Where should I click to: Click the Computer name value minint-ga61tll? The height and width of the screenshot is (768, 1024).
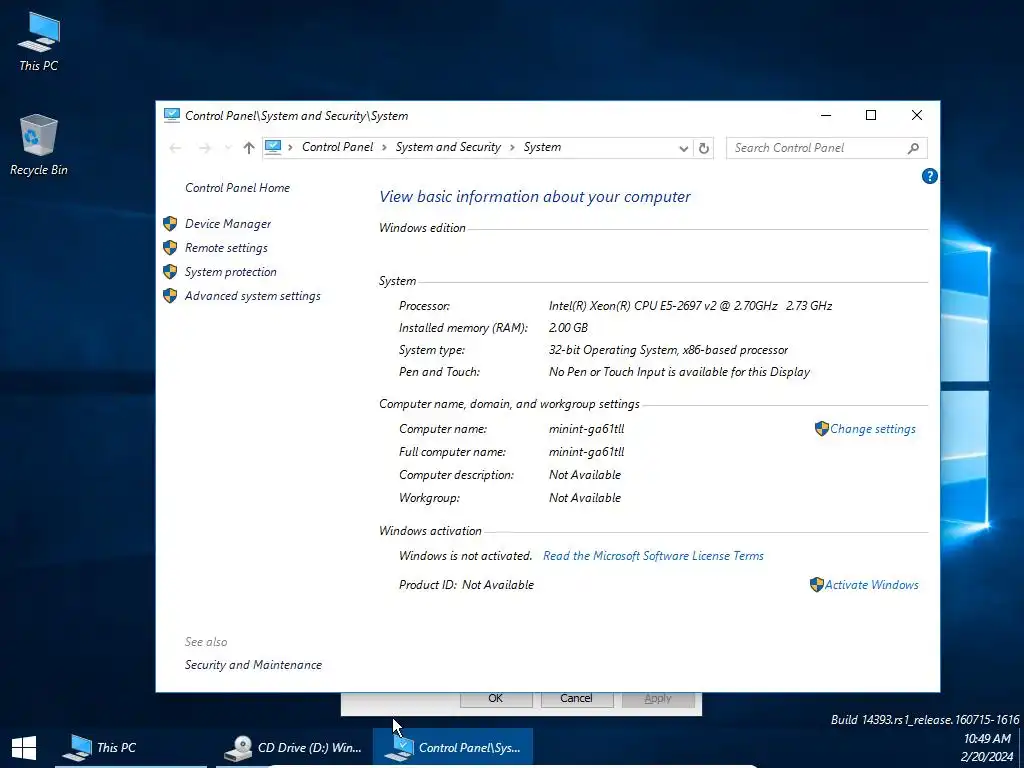click(586, 429)
